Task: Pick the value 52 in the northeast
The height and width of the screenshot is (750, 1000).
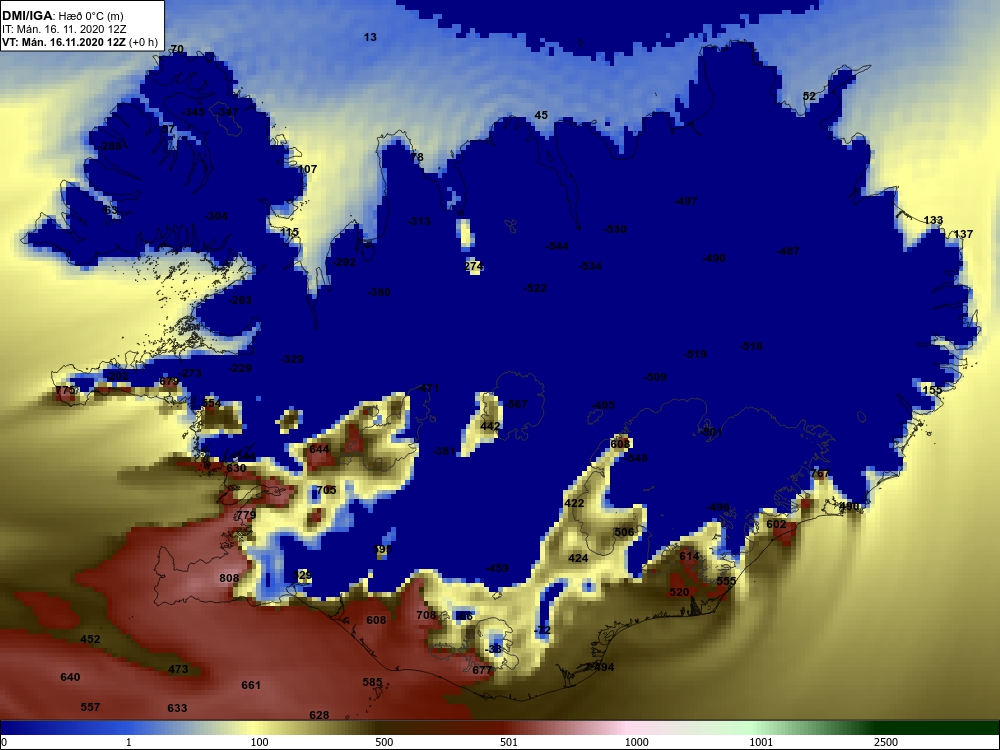Action: 809,96
